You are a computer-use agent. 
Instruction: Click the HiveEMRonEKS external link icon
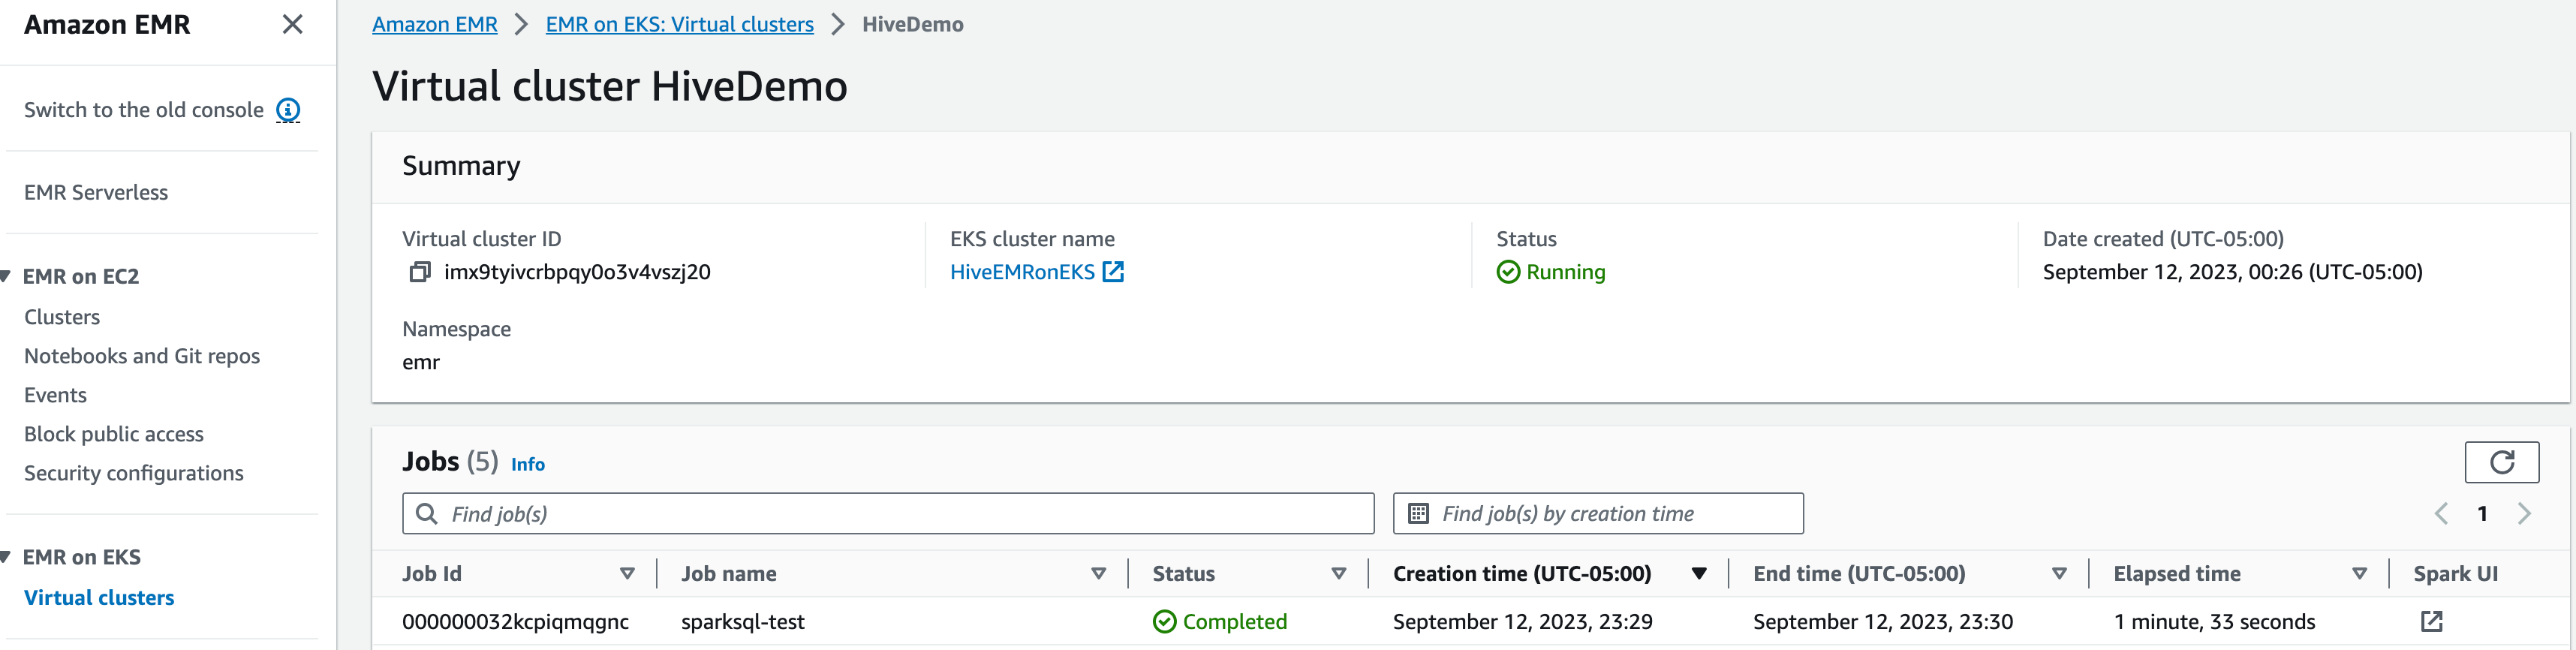(1113, 272)
